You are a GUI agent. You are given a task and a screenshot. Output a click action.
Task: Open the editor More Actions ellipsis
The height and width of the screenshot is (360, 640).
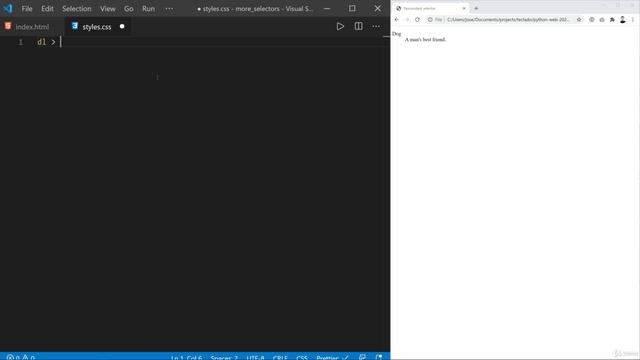[376, 27]
